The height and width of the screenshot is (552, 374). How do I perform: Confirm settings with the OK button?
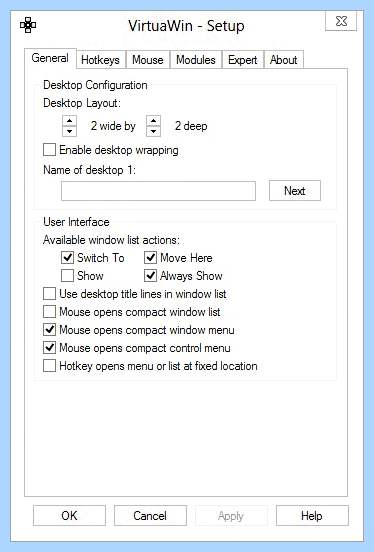[69, 516]
